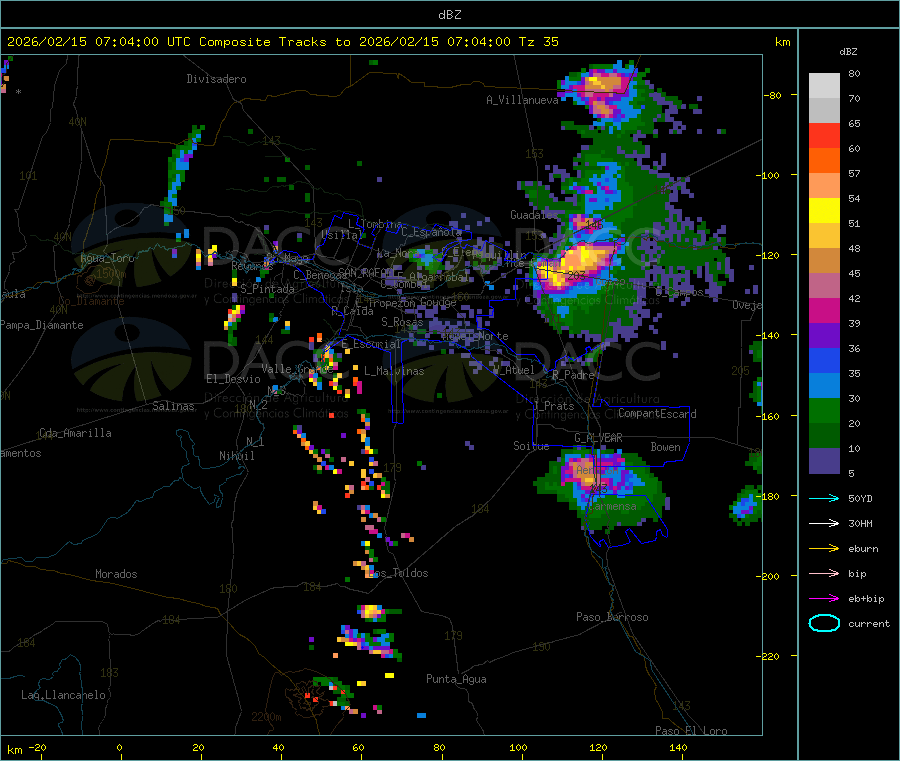The image size is (900, 761).
Task: Select the yellow eburn arrow symbol
Action: (x=824, y=549)
